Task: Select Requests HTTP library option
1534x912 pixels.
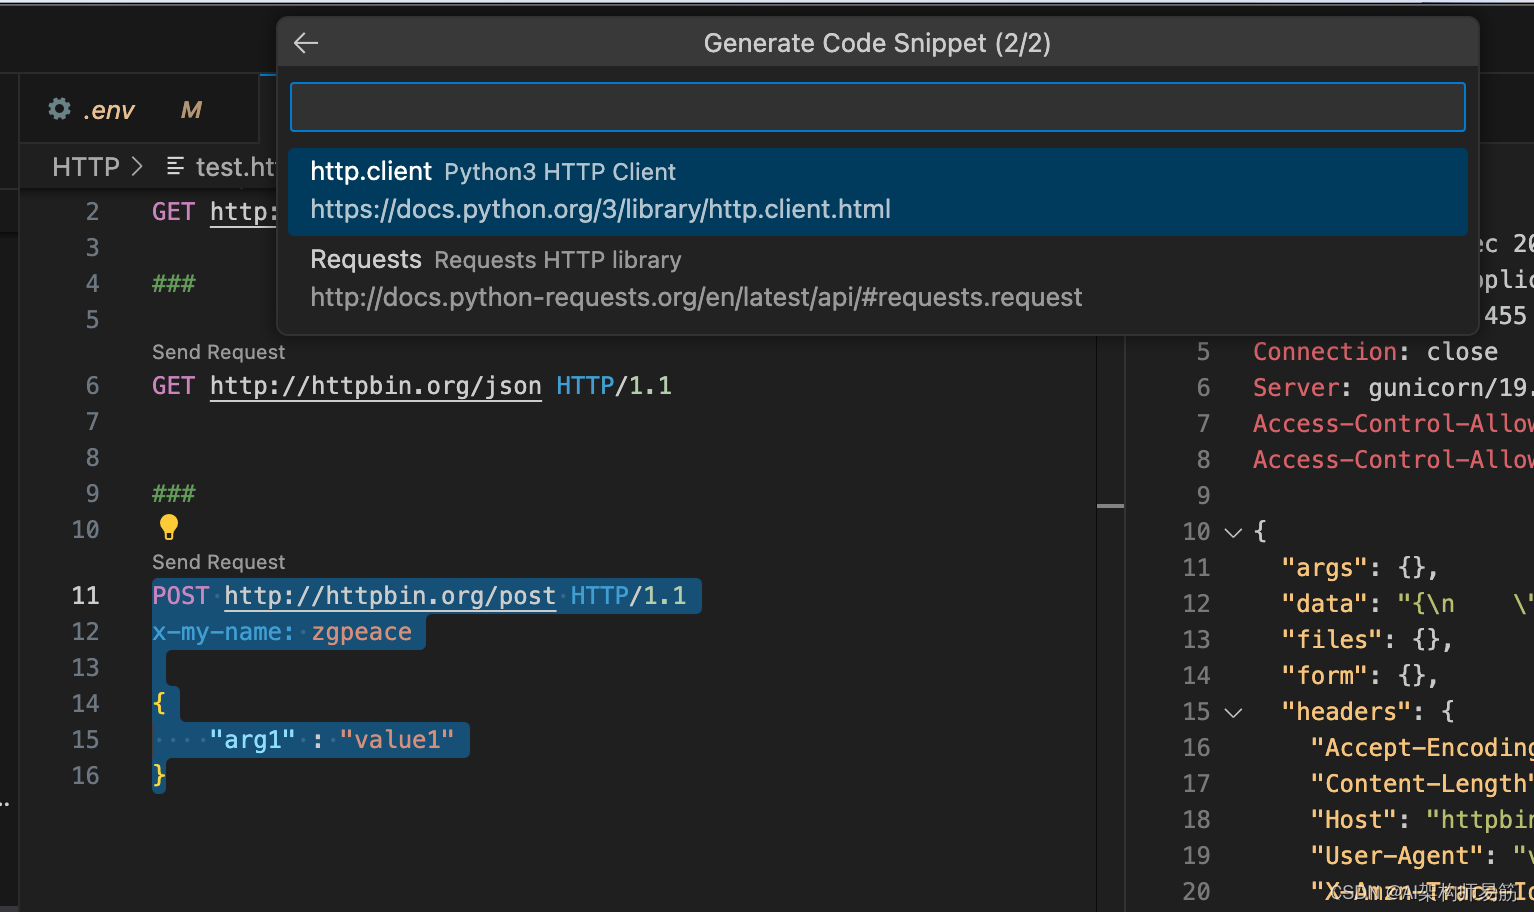Action: click(x=877, y=279)
